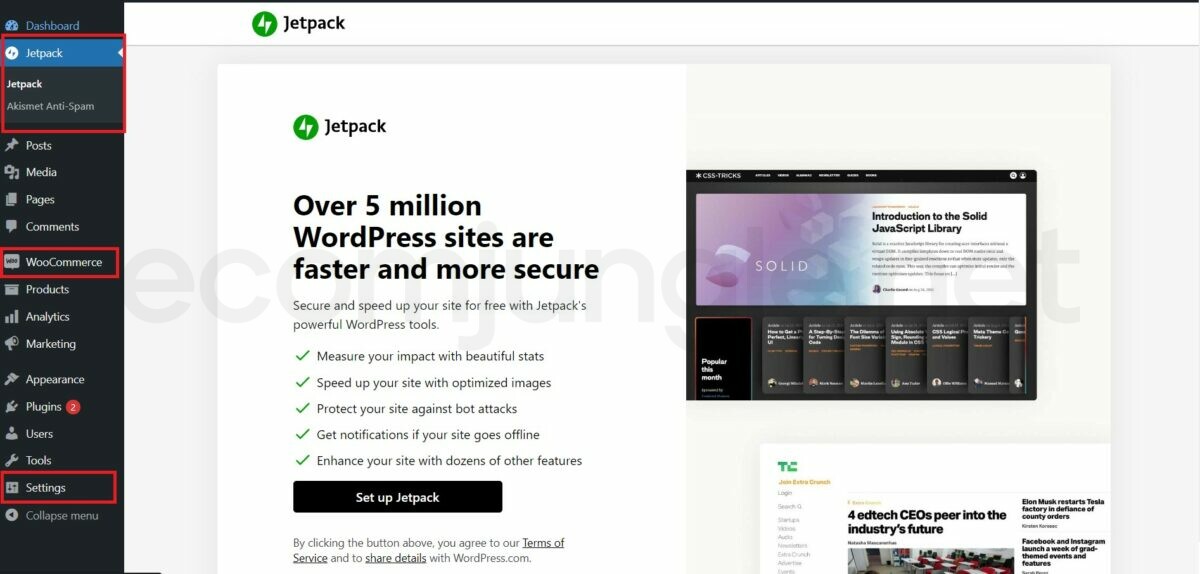
Task: Open the Appearance brush icon
Action: [12, 379]
